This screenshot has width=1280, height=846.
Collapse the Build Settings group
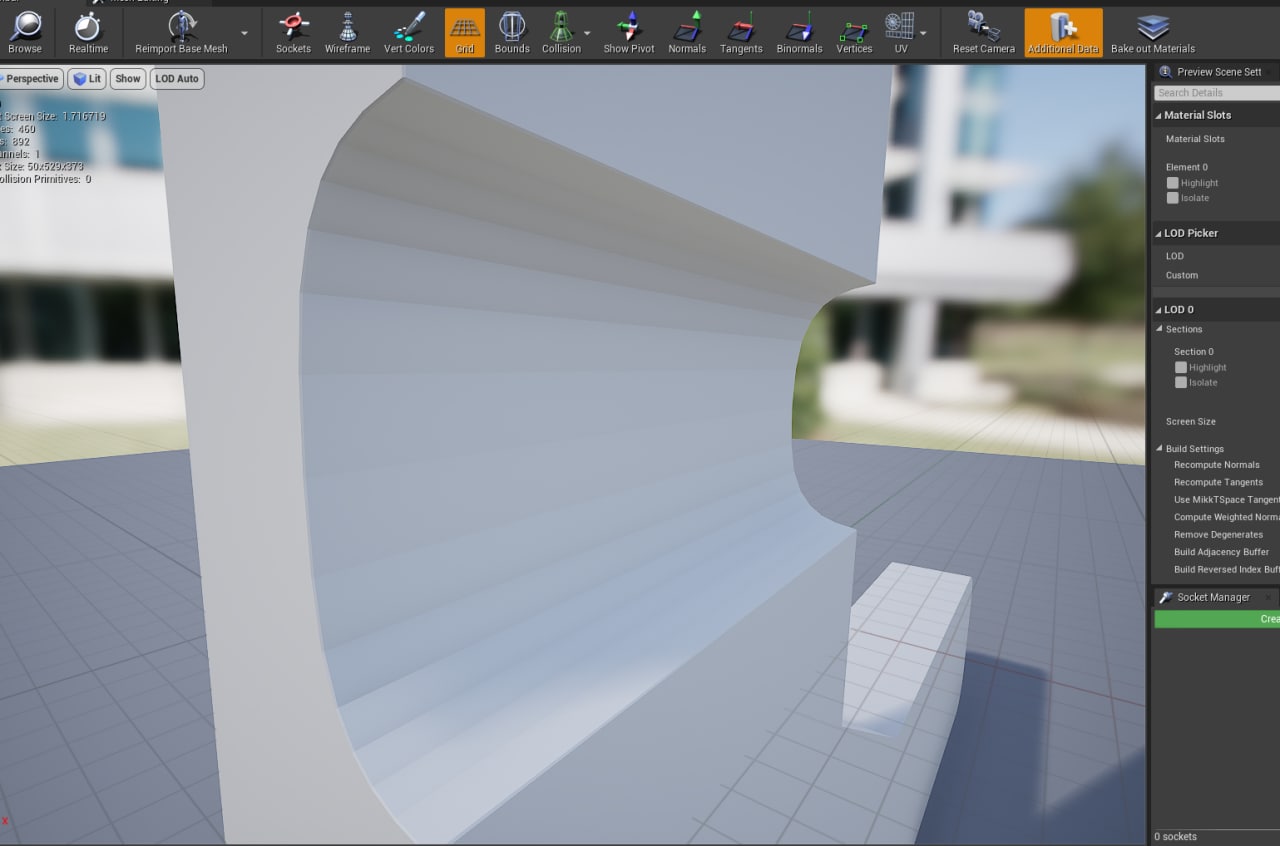[1160, 449]
